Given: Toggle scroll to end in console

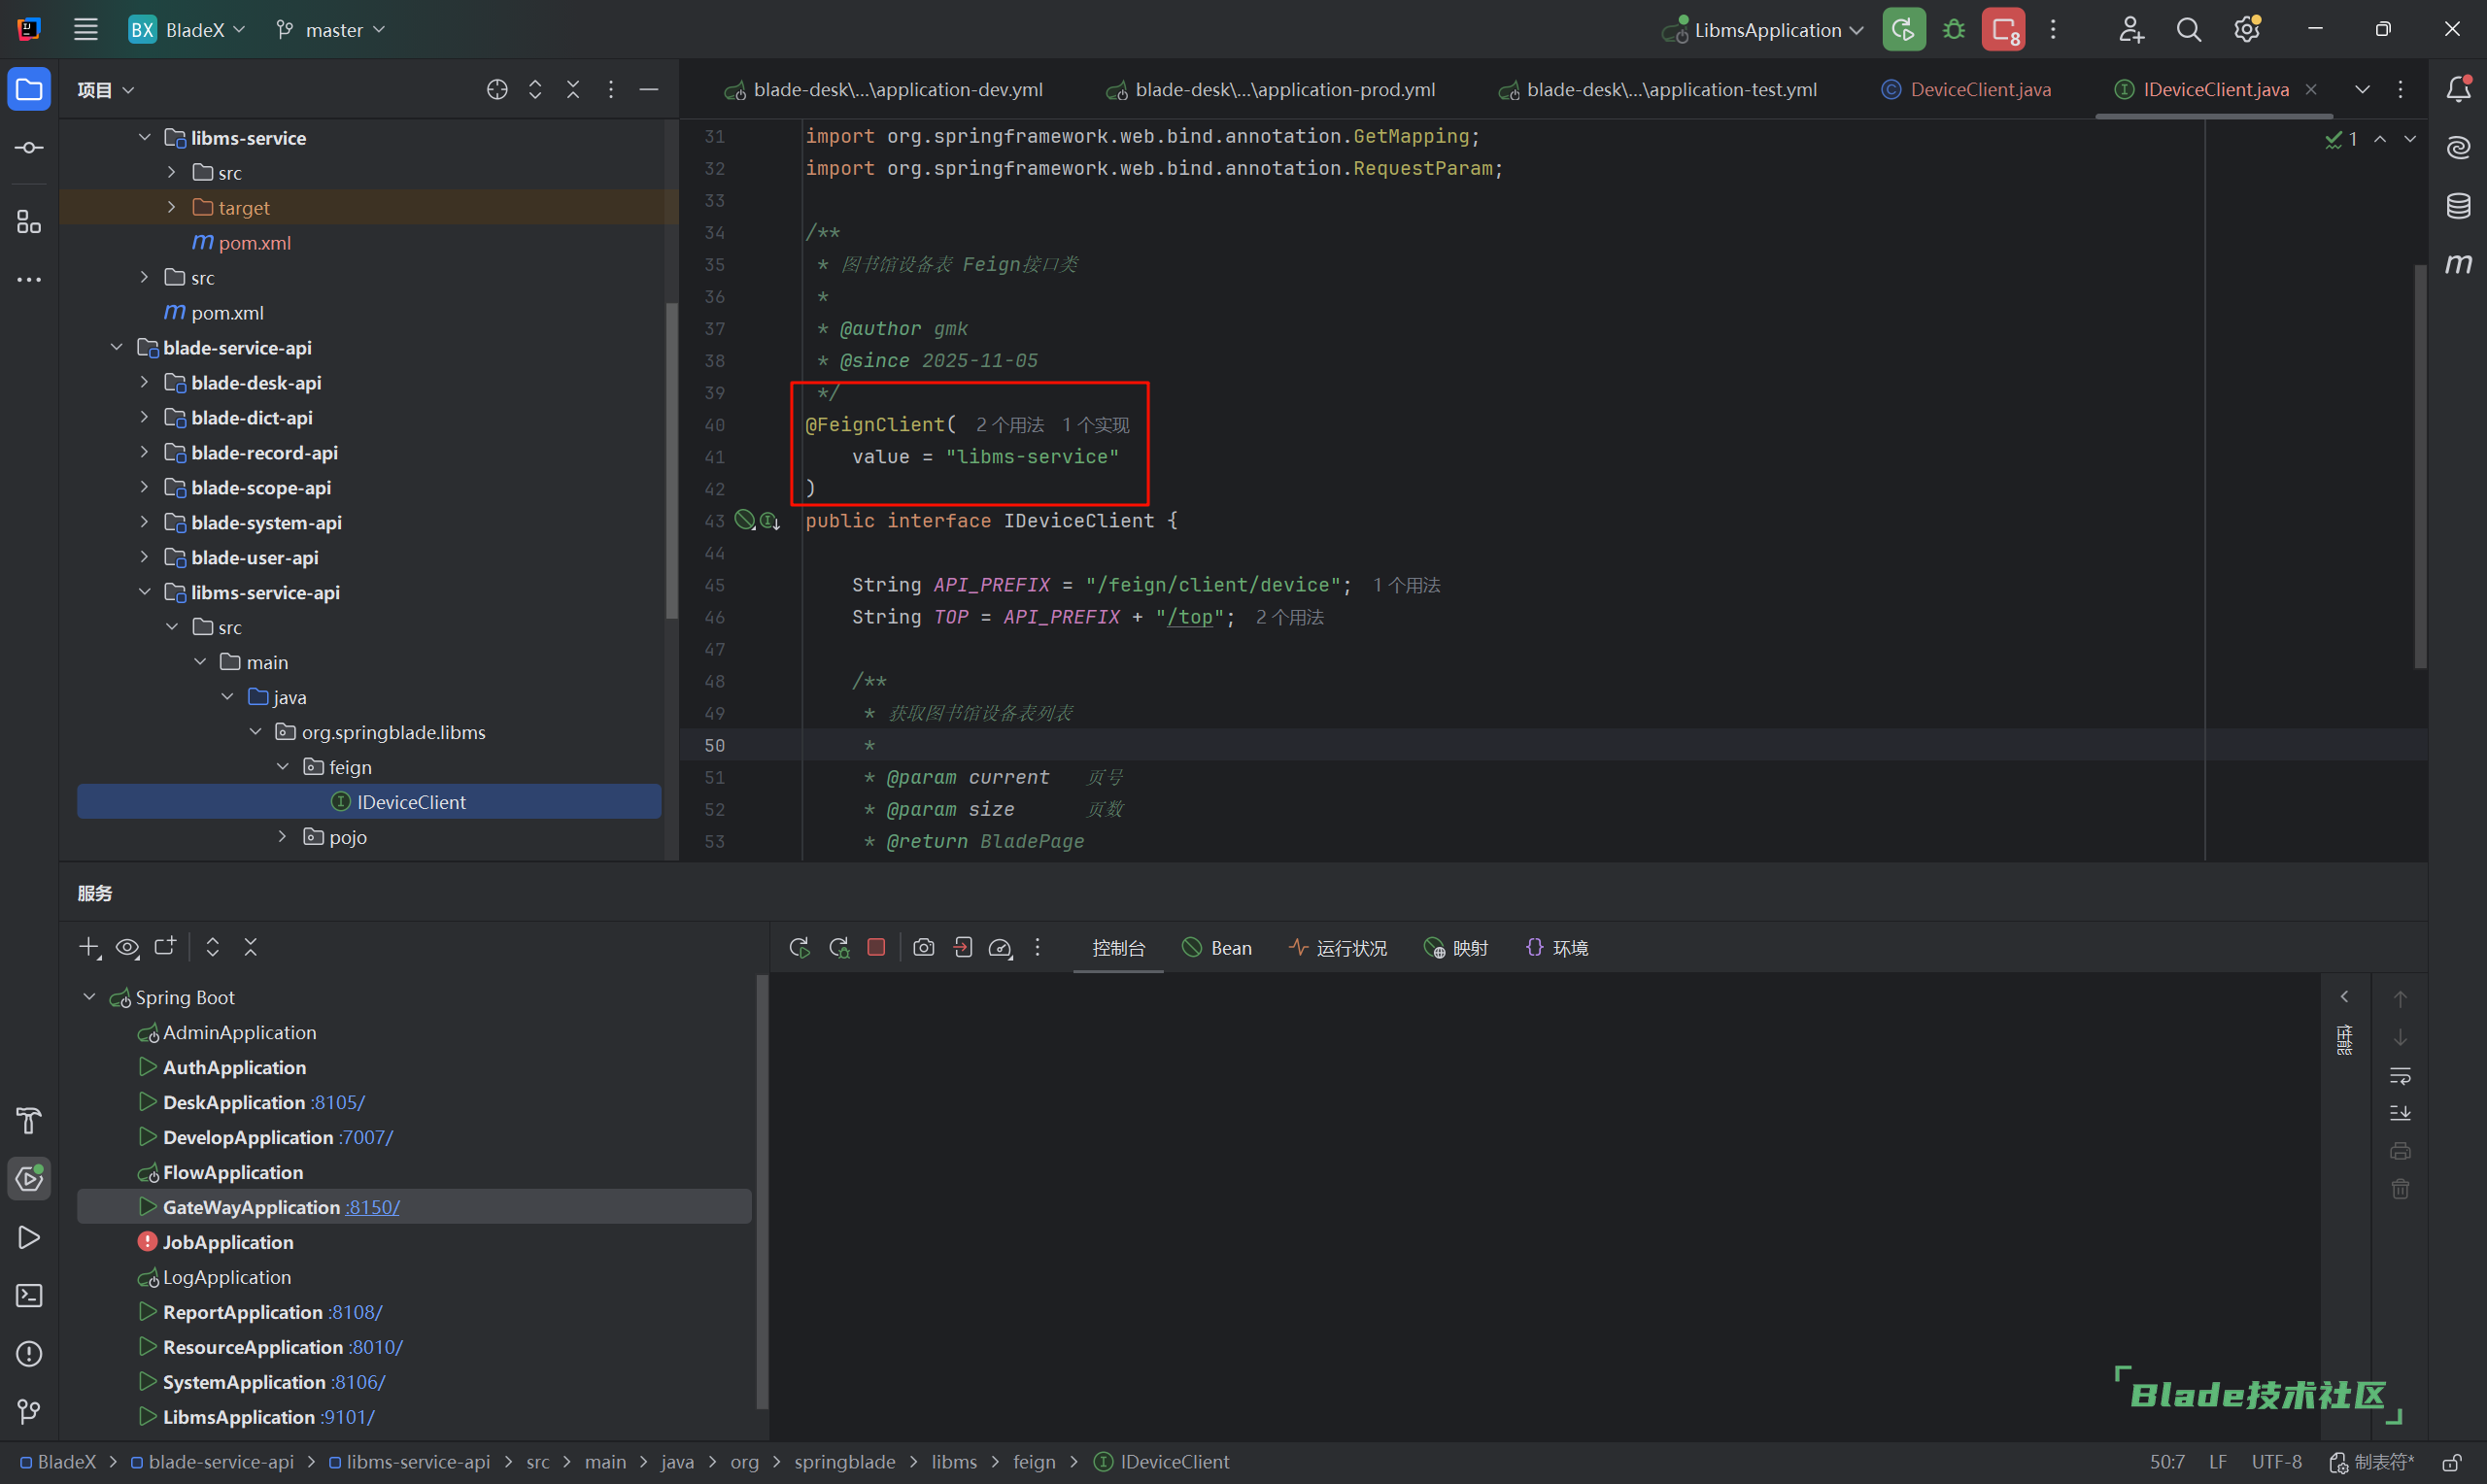Looking at the screenshot, I should [x=2400, y=1113].
